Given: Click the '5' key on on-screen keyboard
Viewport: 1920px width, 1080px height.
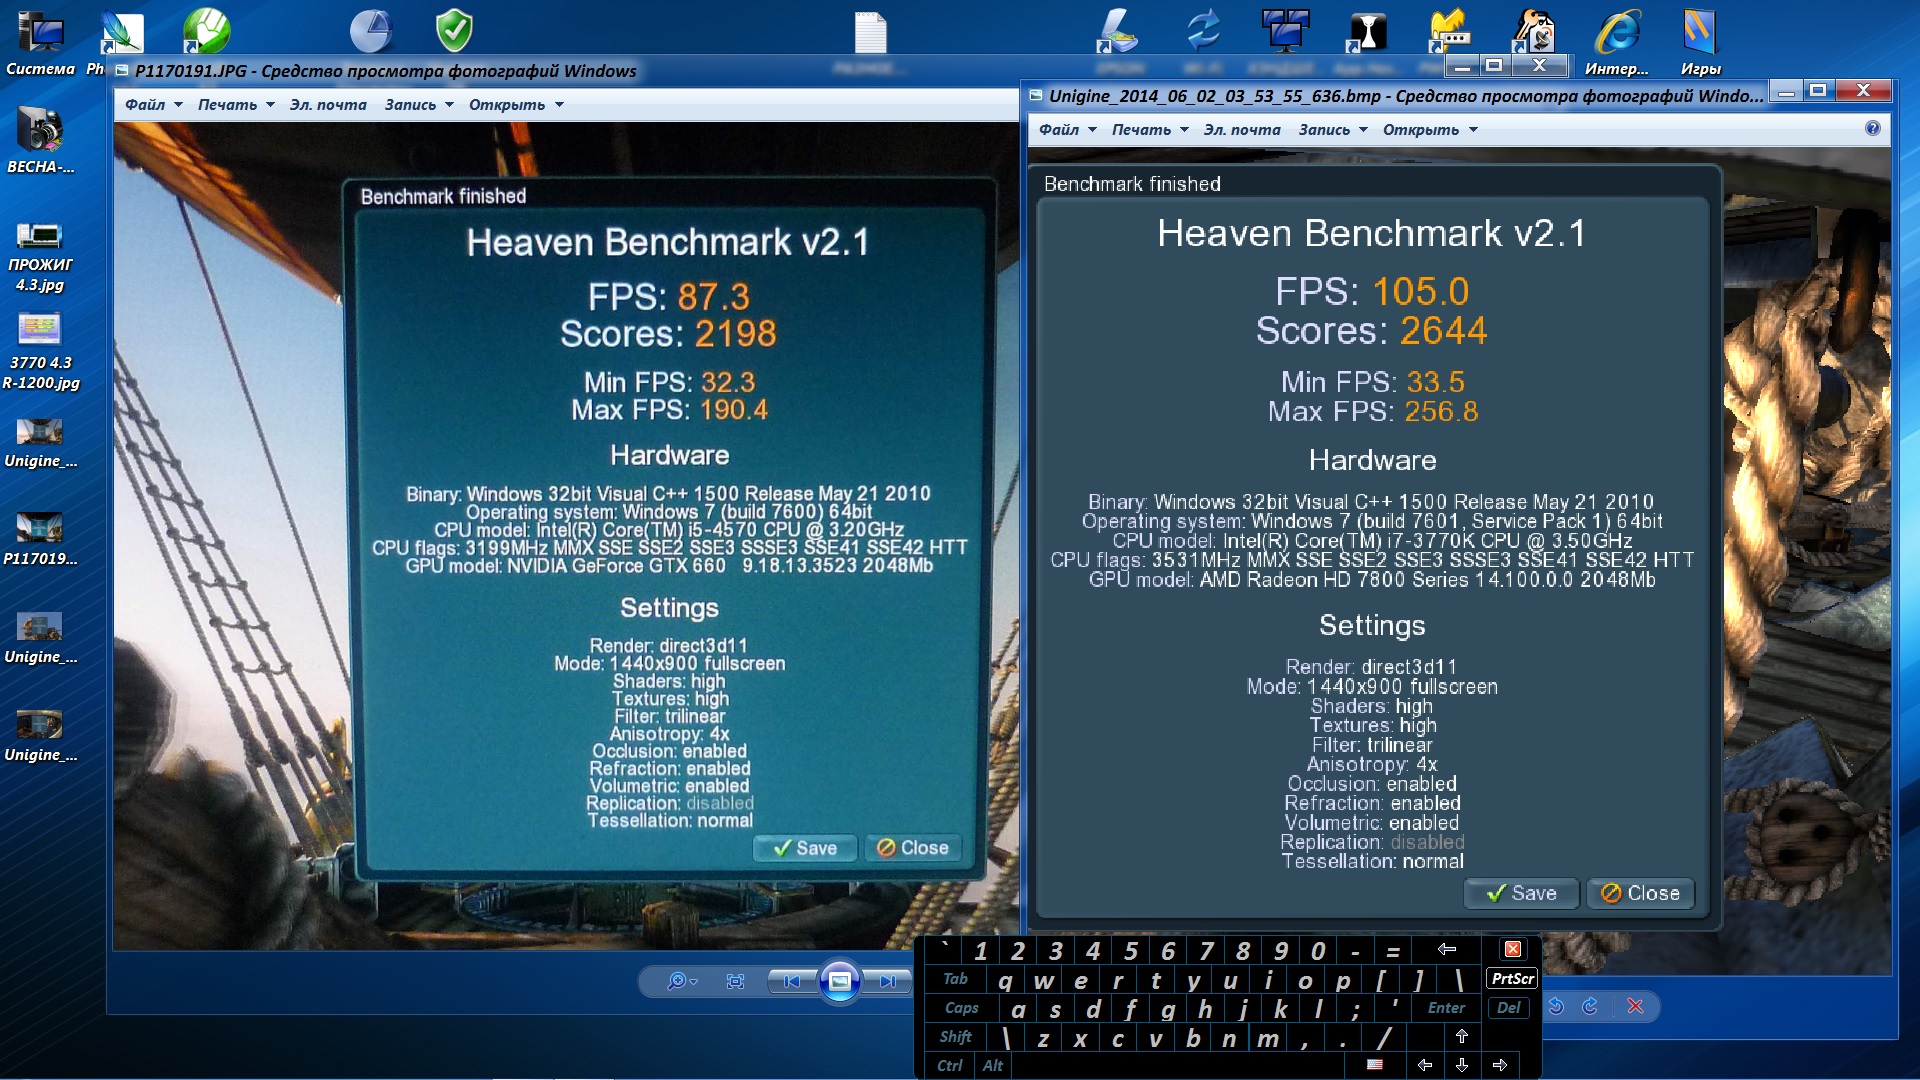Looking at the screenshot, I should click(x=1131, y=951).
